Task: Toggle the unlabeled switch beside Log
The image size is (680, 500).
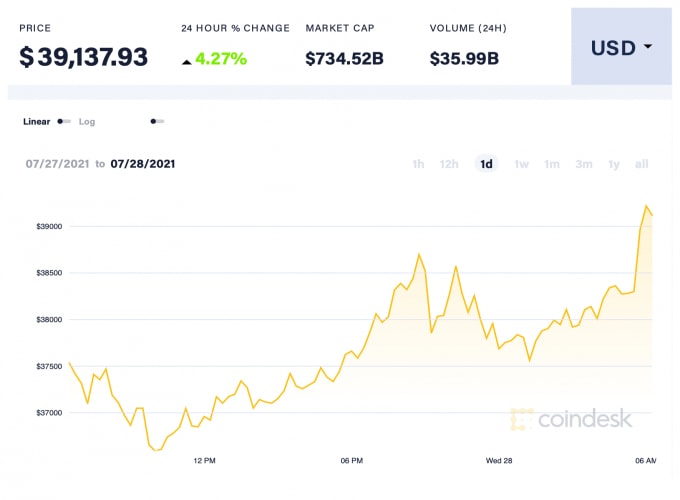Action: click(157, 121)
